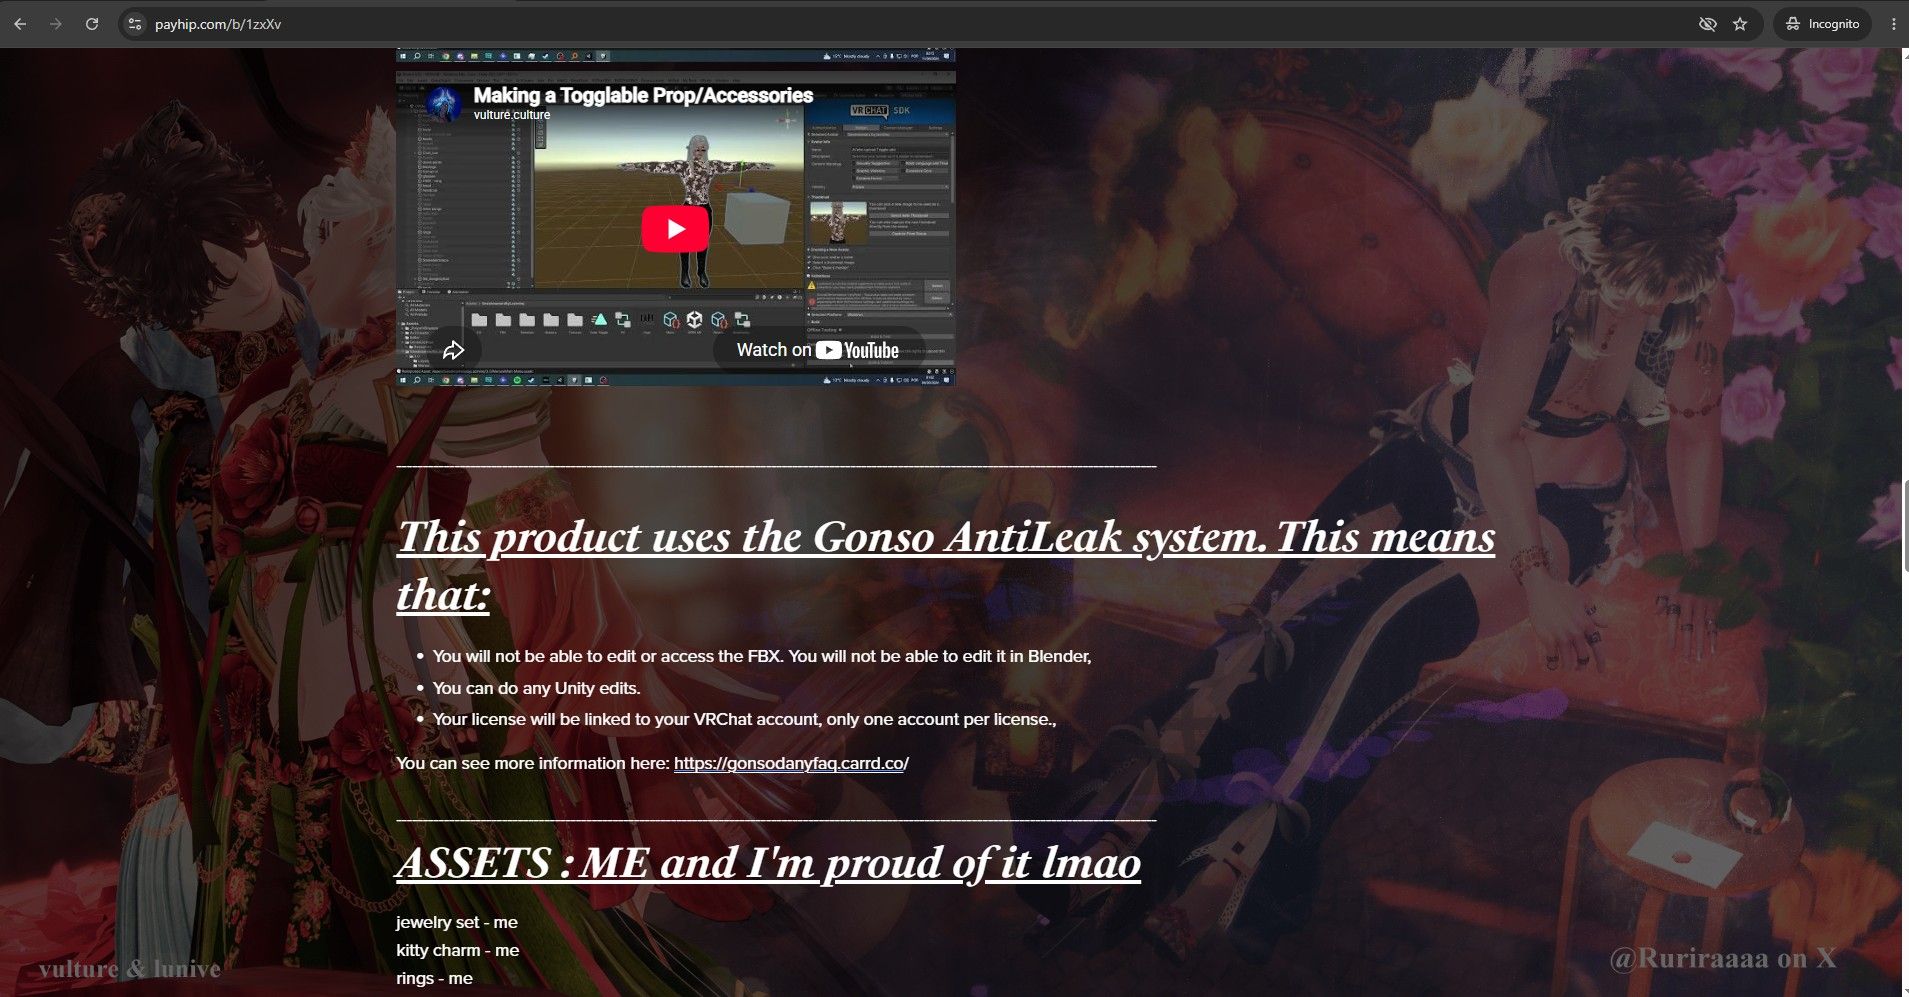1909x997 pixels.
Task: Open the gonsodanyfaq.carrd.co link
Action: click(791, 763)
